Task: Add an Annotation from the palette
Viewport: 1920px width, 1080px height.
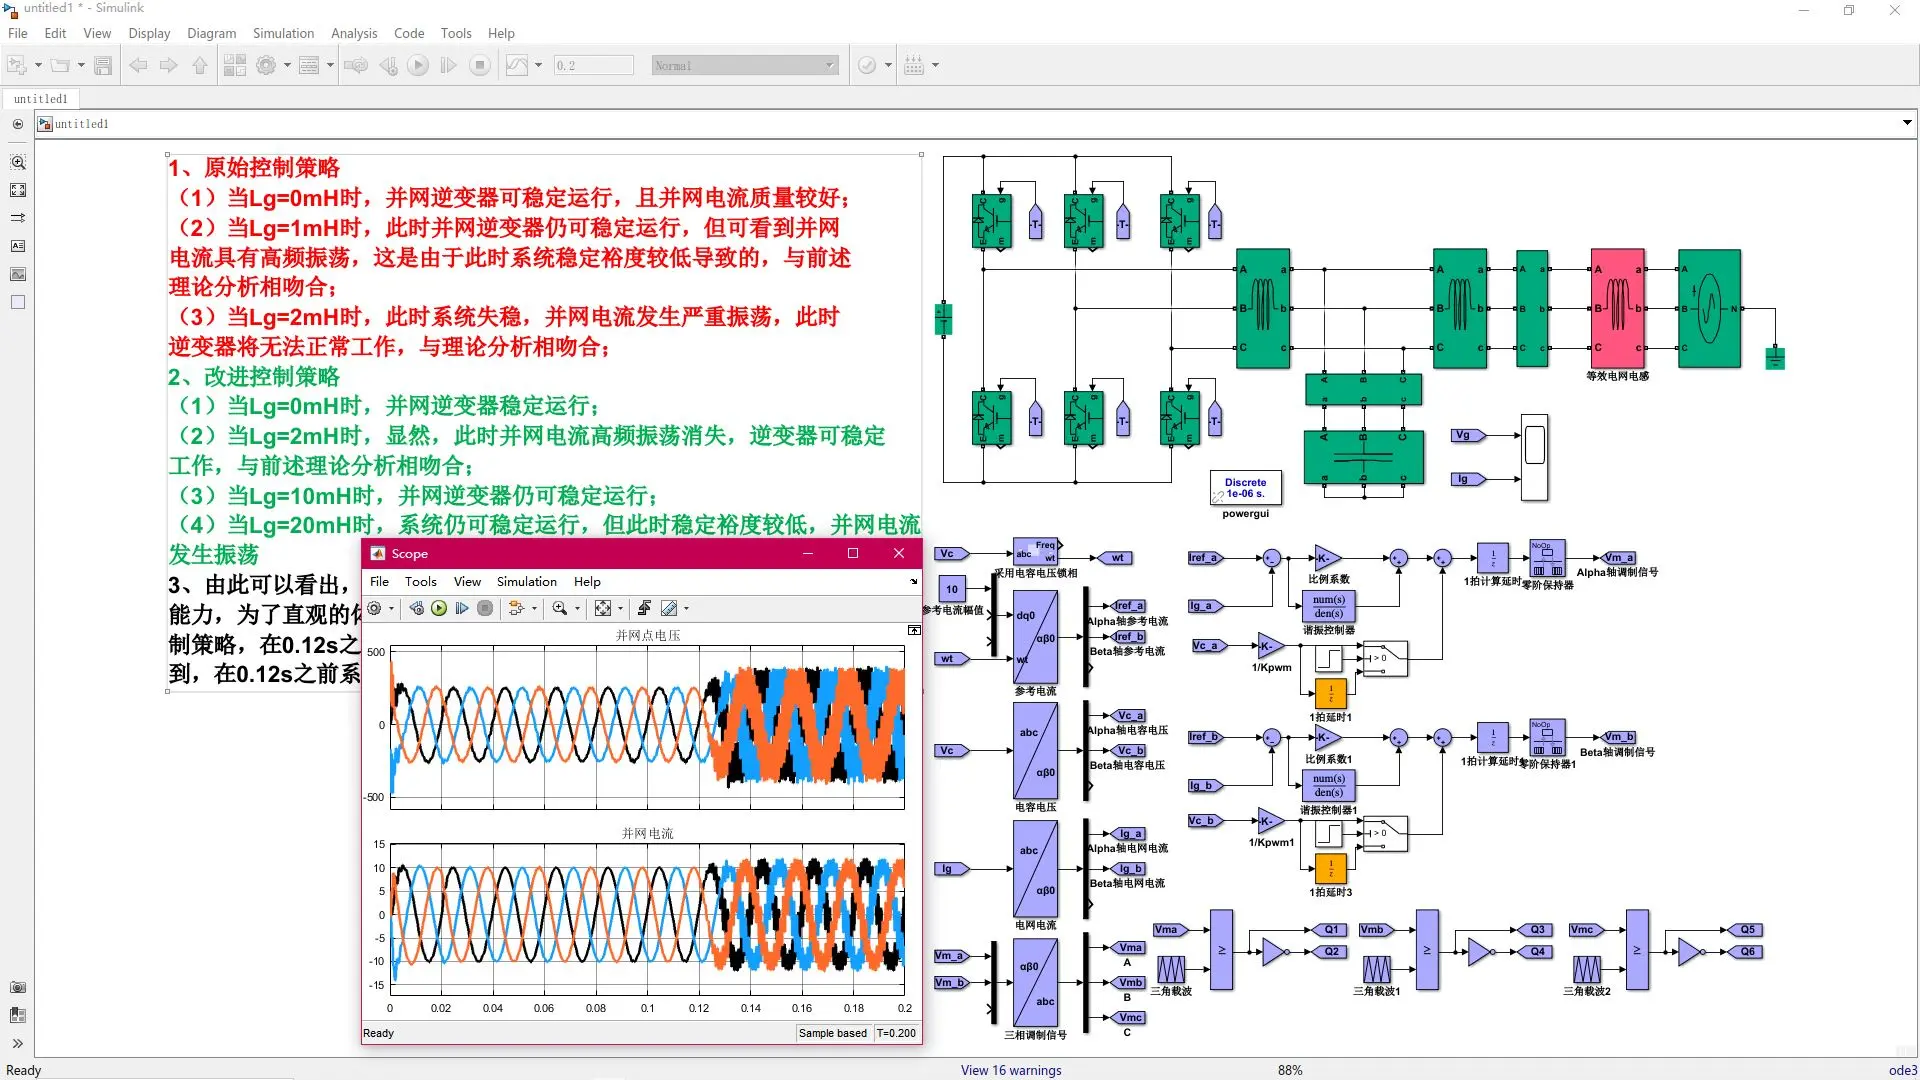Action: click(x=18, y=246)
